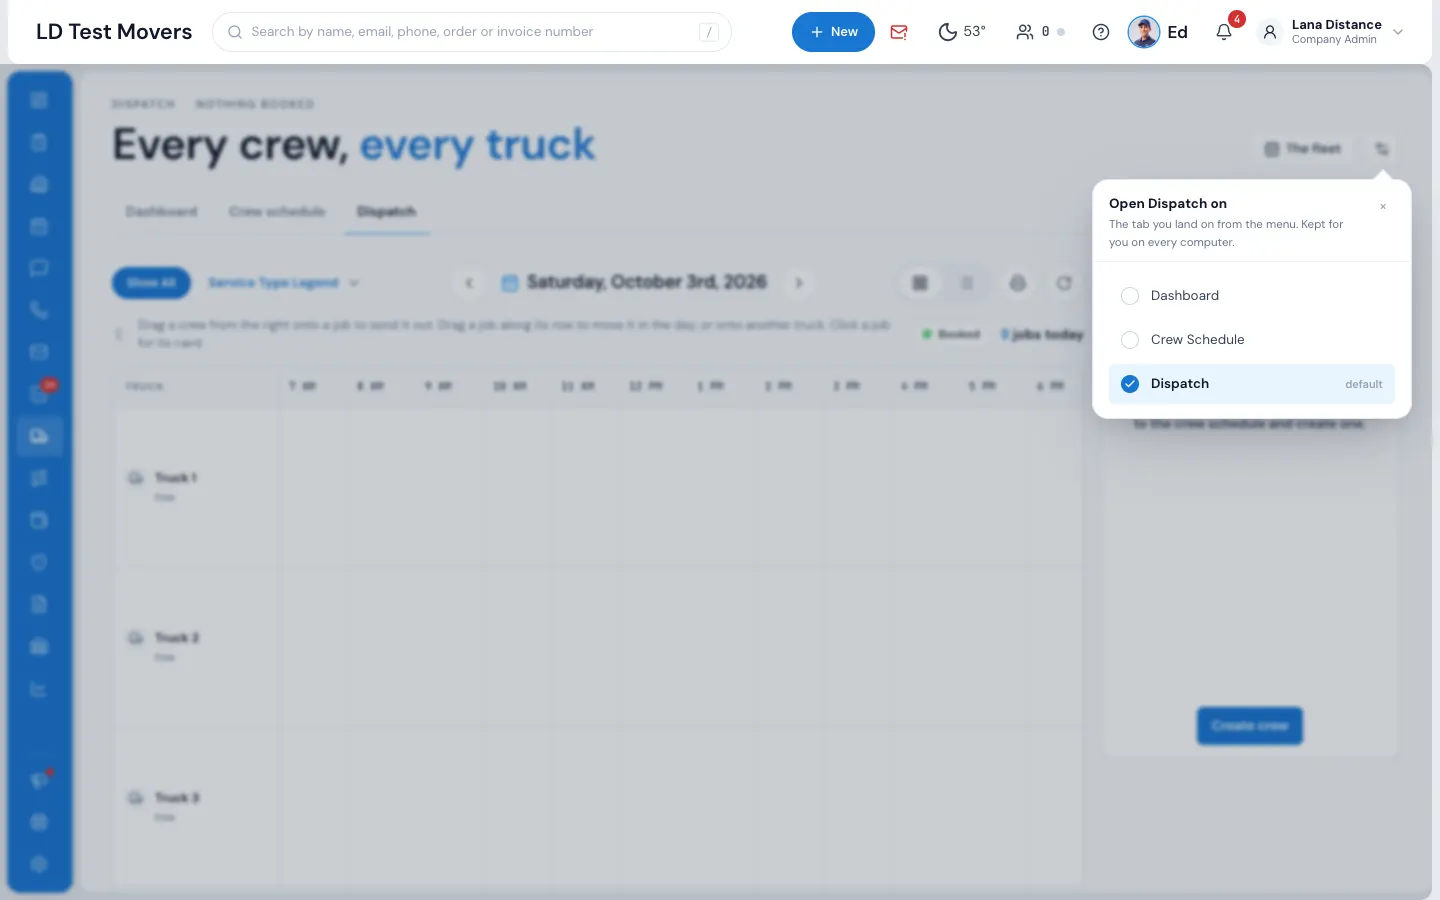Click the calendar icon beside Saturday date

tap(510, 283)
